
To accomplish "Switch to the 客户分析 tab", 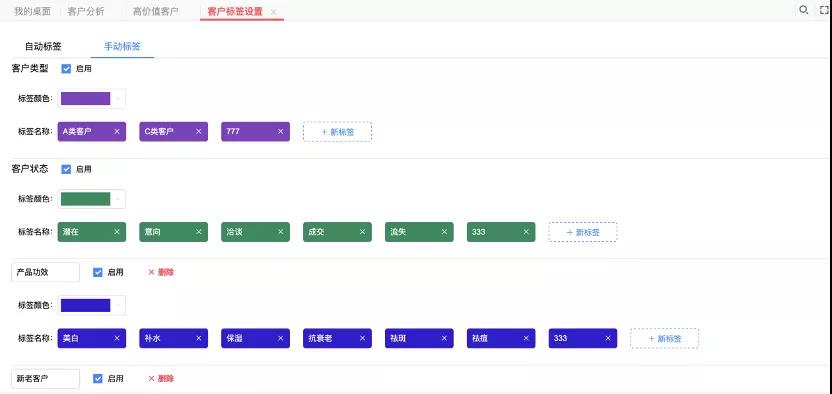I will point(86,11).
